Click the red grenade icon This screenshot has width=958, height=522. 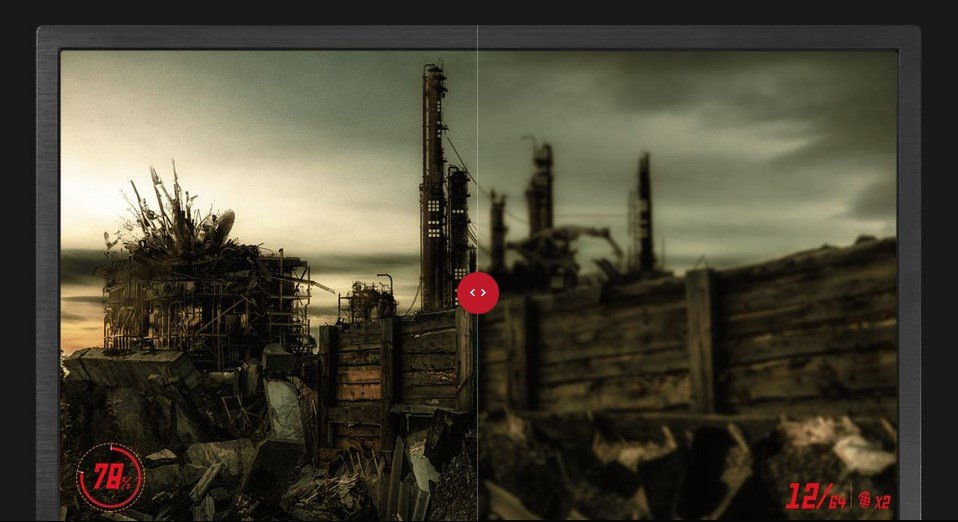(864, 498)
